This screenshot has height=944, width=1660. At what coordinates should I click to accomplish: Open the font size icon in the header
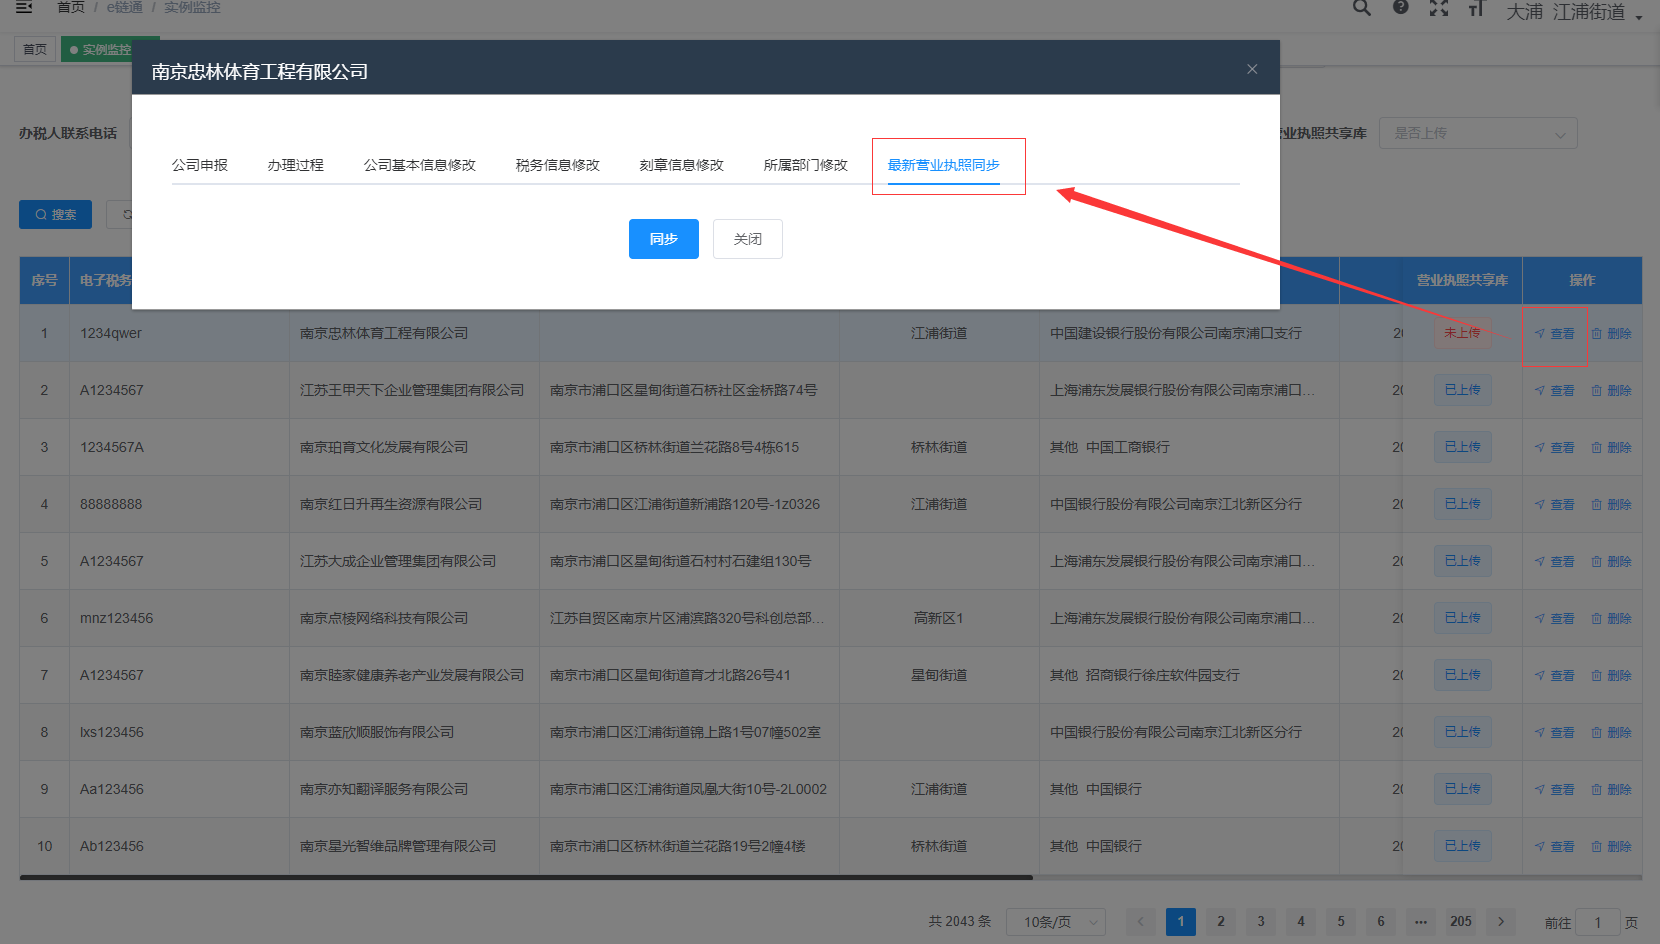[x=1476, y=8]
